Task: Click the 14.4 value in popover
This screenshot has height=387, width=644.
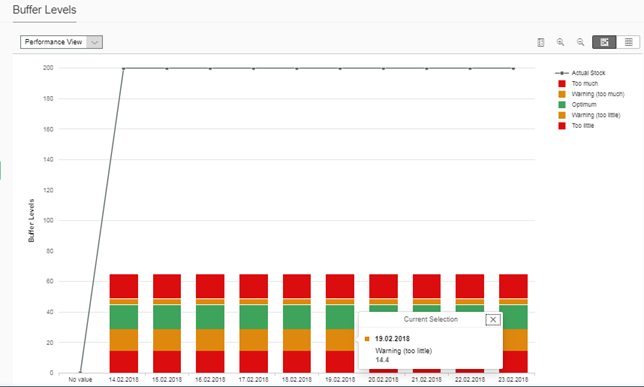Action: 382,360
